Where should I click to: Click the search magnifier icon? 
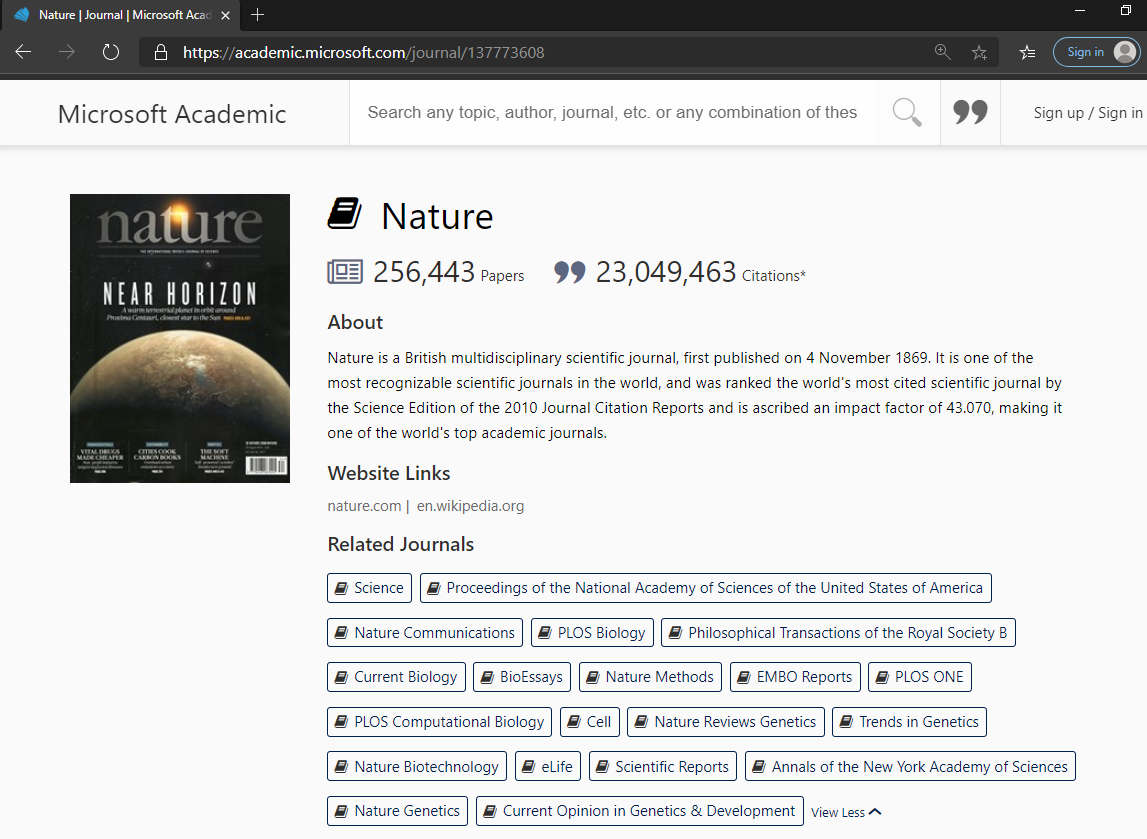pyautogui.click(x=907, y=113)
